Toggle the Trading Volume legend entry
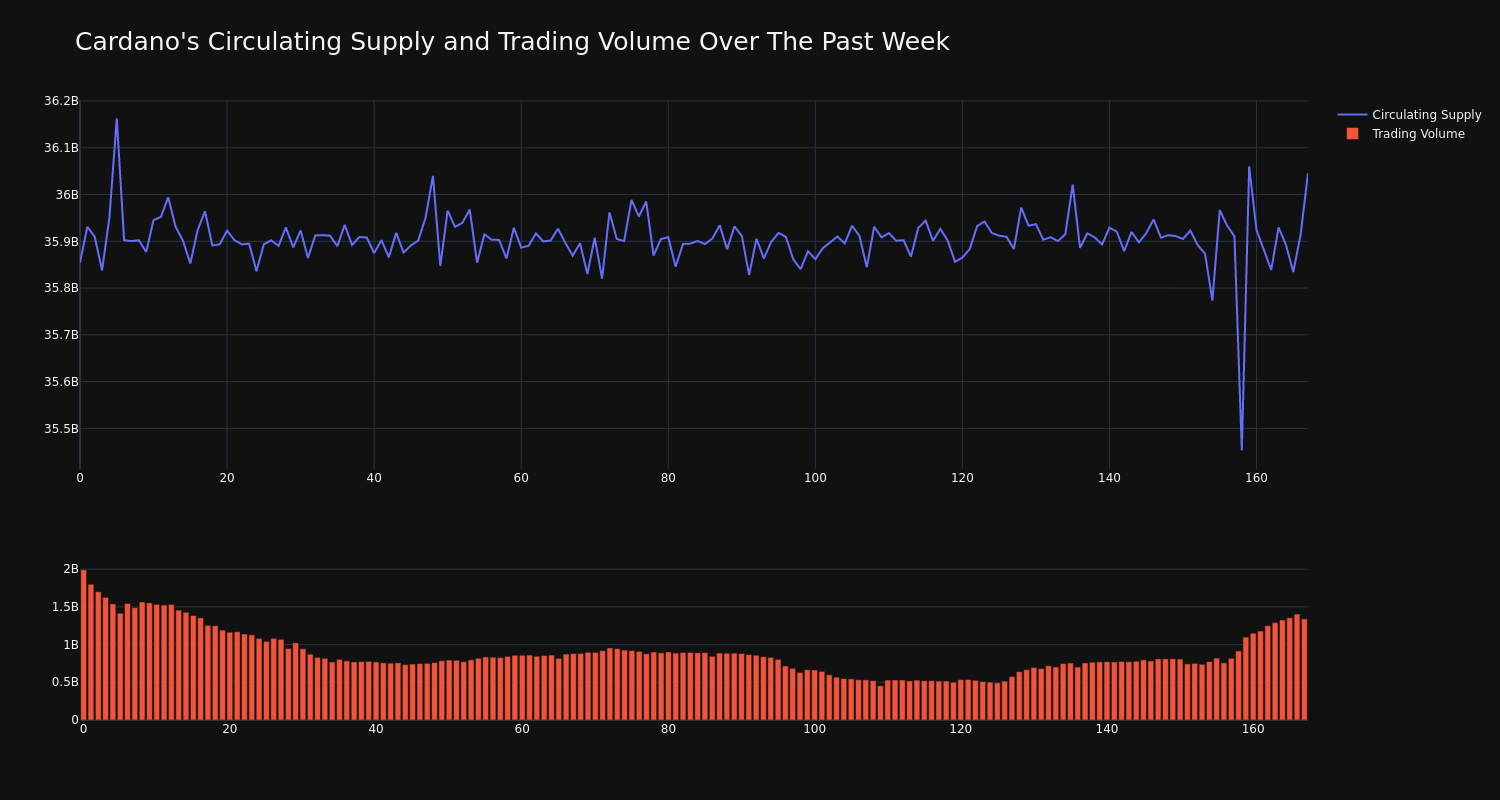The image size is (1500, 800). point(1405,134)
